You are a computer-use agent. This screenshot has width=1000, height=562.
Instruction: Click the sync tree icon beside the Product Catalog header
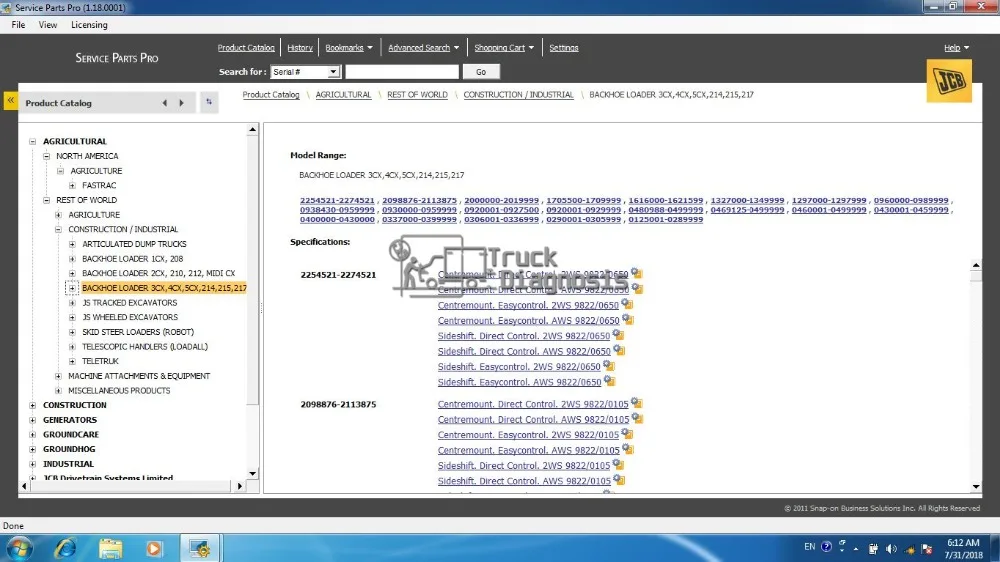point(209,102)
